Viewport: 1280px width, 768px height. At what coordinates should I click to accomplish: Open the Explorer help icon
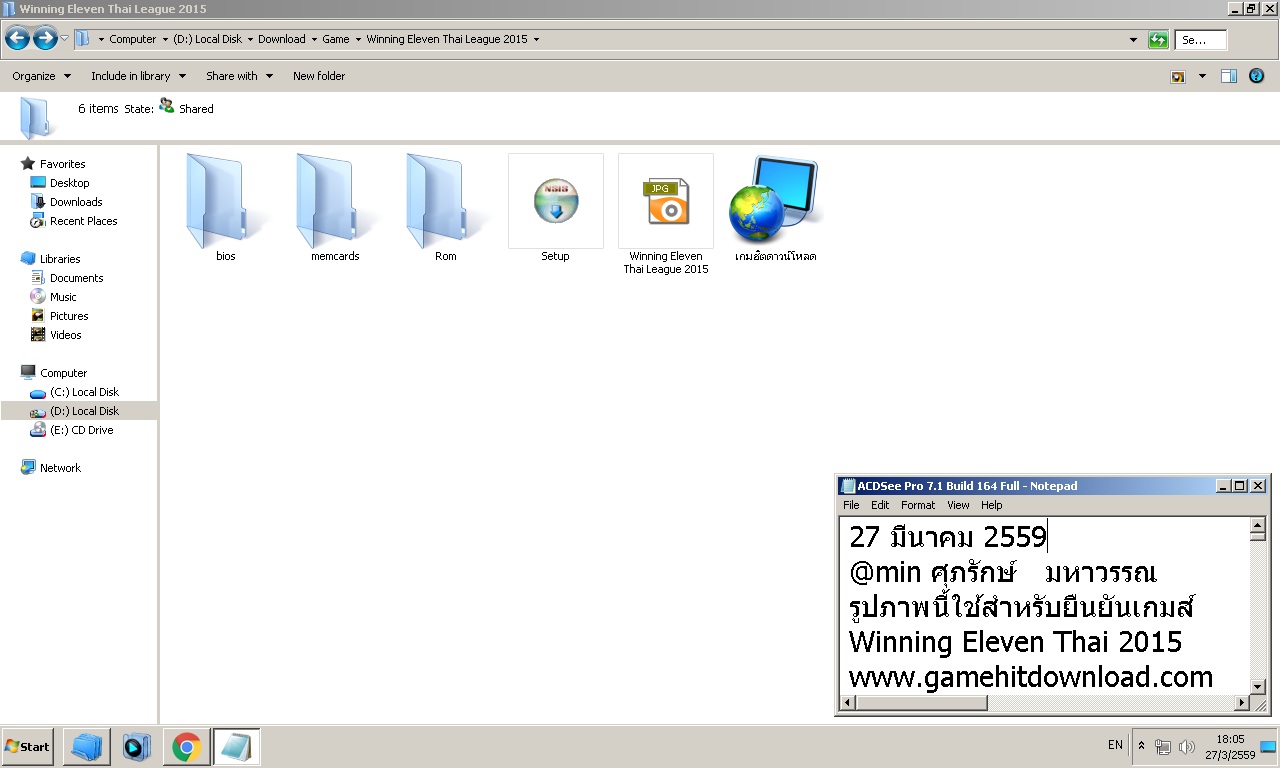coord(1257,76)
